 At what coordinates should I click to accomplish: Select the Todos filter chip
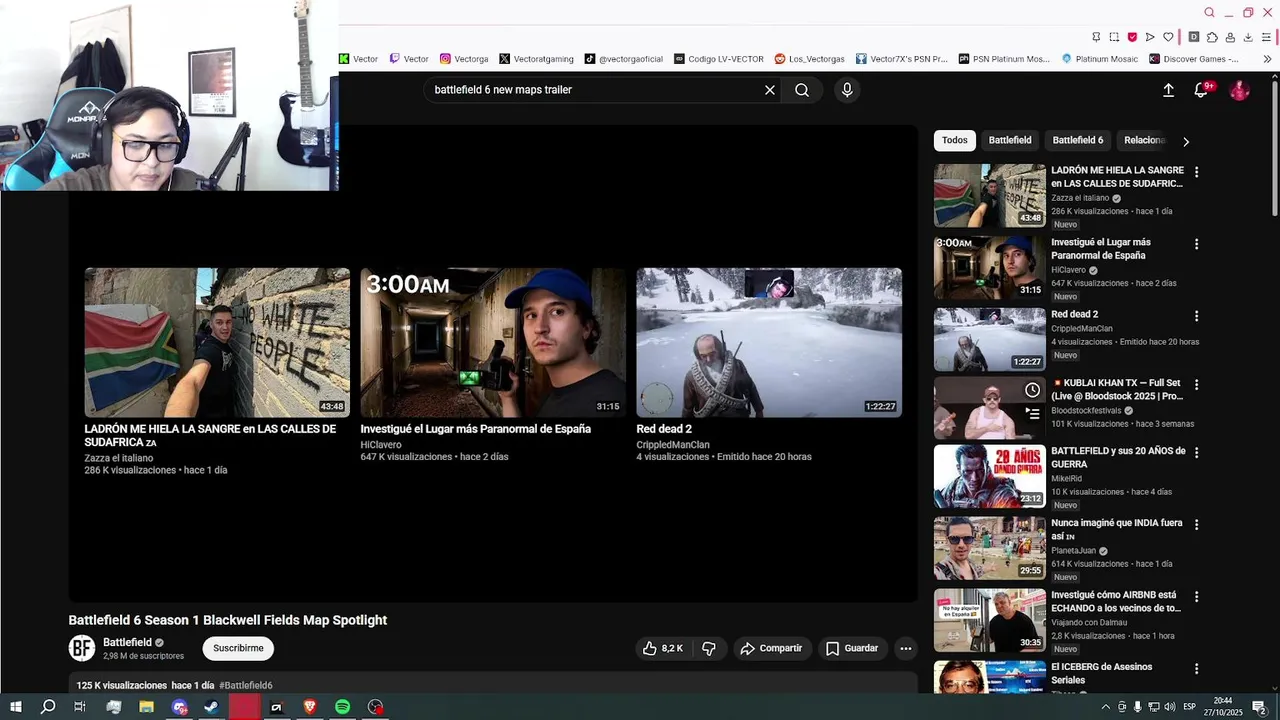955,140
